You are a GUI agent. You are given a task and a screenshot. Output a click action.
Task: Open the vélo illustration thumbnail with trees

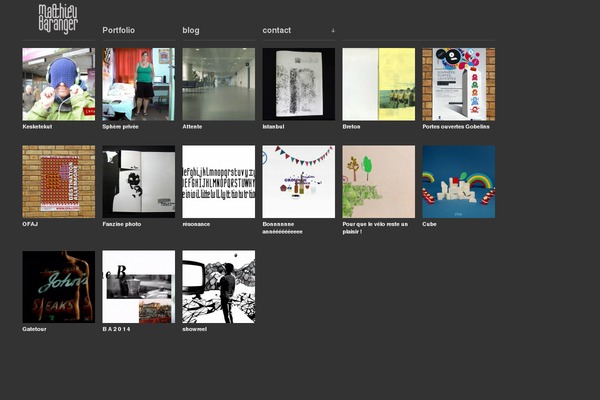click(x=378, y=181)
